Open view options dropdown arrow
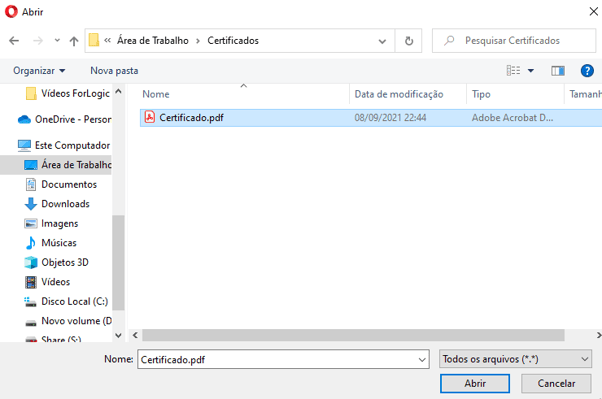Image resolution: width=602 pixels, height=399 pixels. [531, 71]
